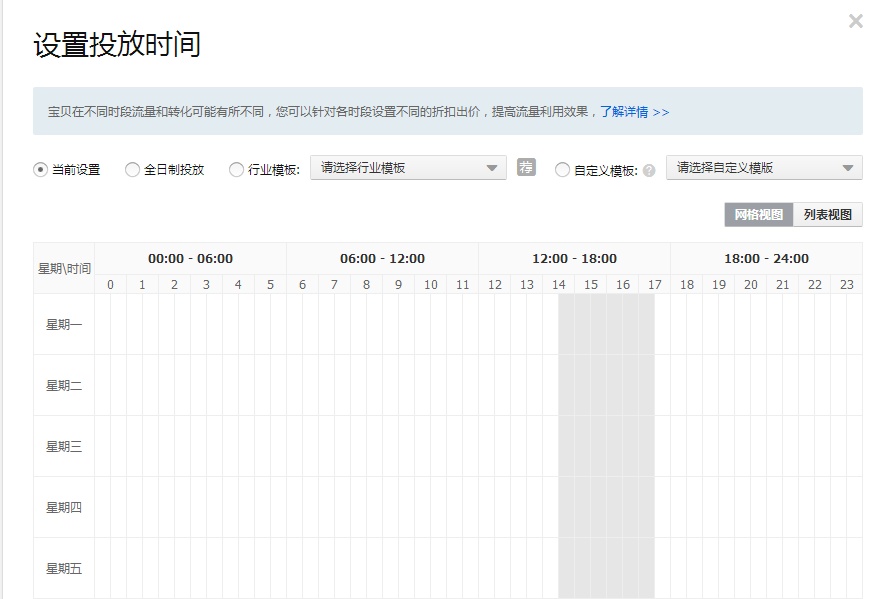Select the 当前设置 radio button
The width and height of the screenshot is (891, 599).
coord(38,169)
